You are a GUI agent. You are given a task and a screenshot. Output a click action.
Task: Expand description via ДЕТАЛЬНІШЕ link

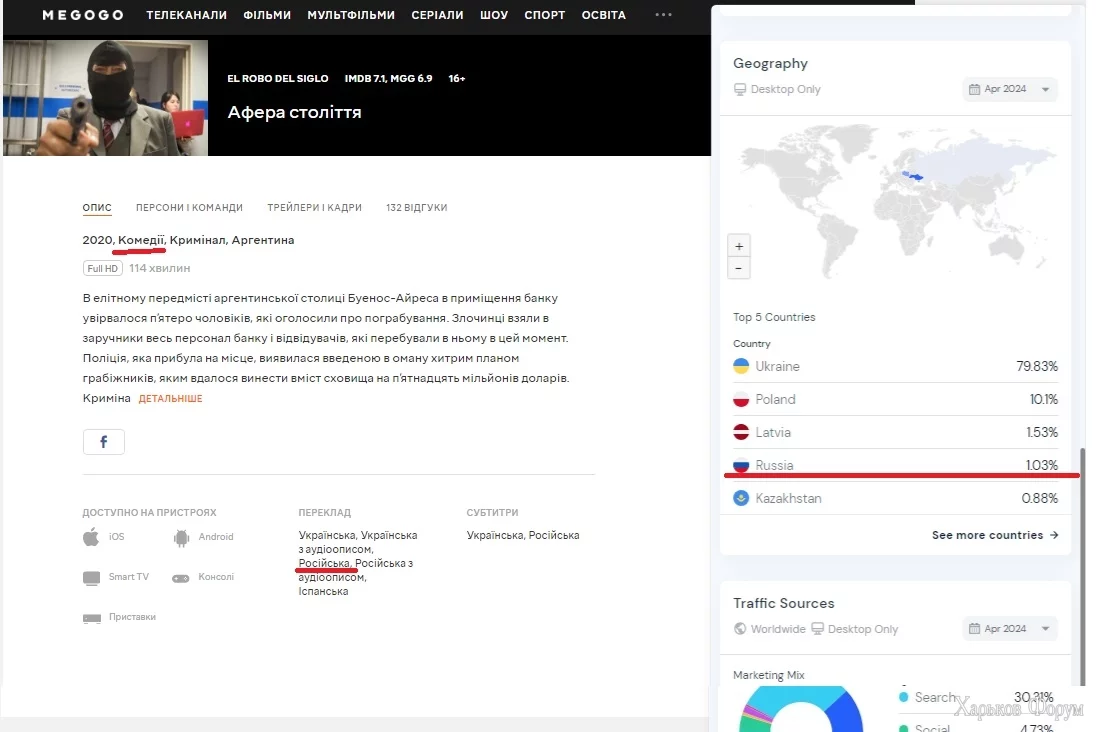click(x=171, y=399)
